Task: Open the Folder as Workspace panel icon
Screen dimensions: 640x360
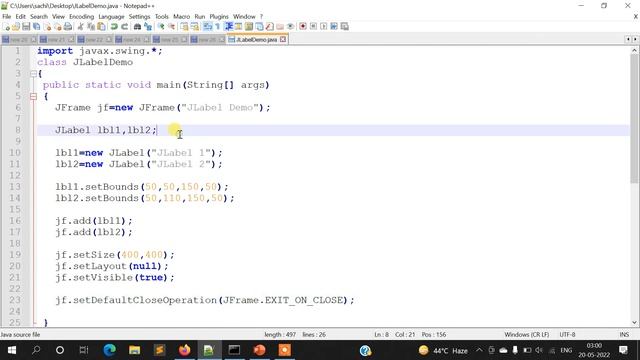Action: 280,27
